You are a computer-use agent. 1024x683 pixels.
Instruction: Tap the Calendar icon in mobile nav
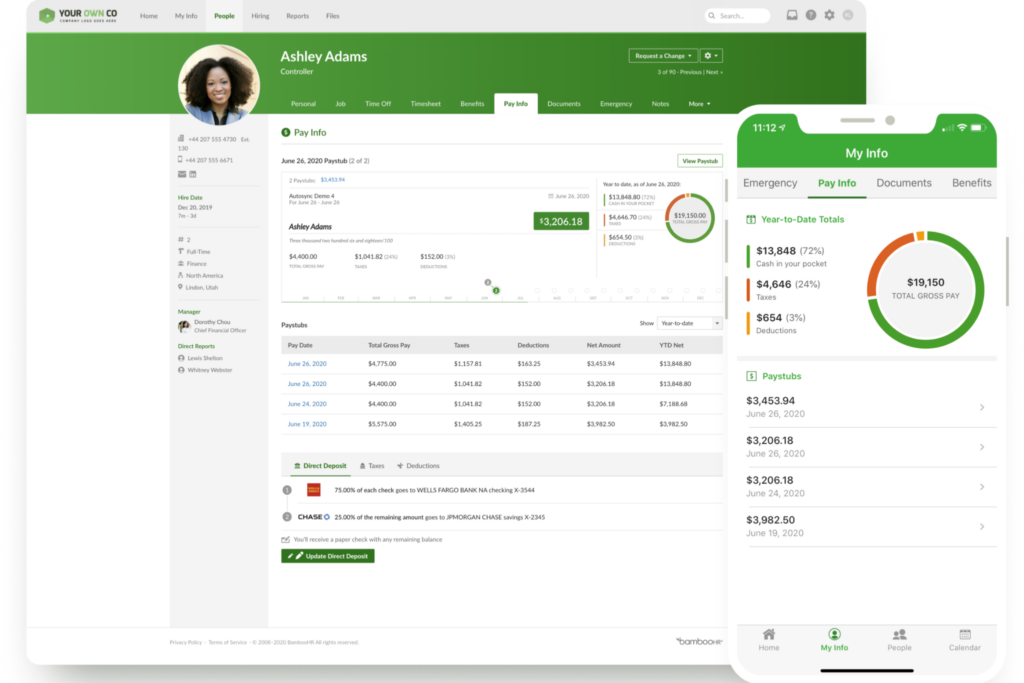pyautogui.click(x=965, y=640)
